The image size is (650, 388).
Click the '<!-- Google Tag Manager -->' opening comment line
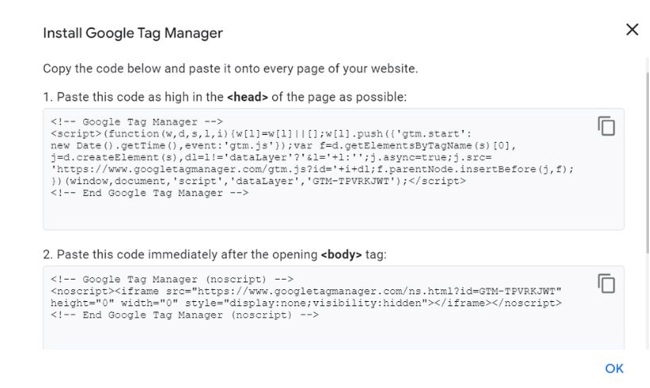point(137,122)
